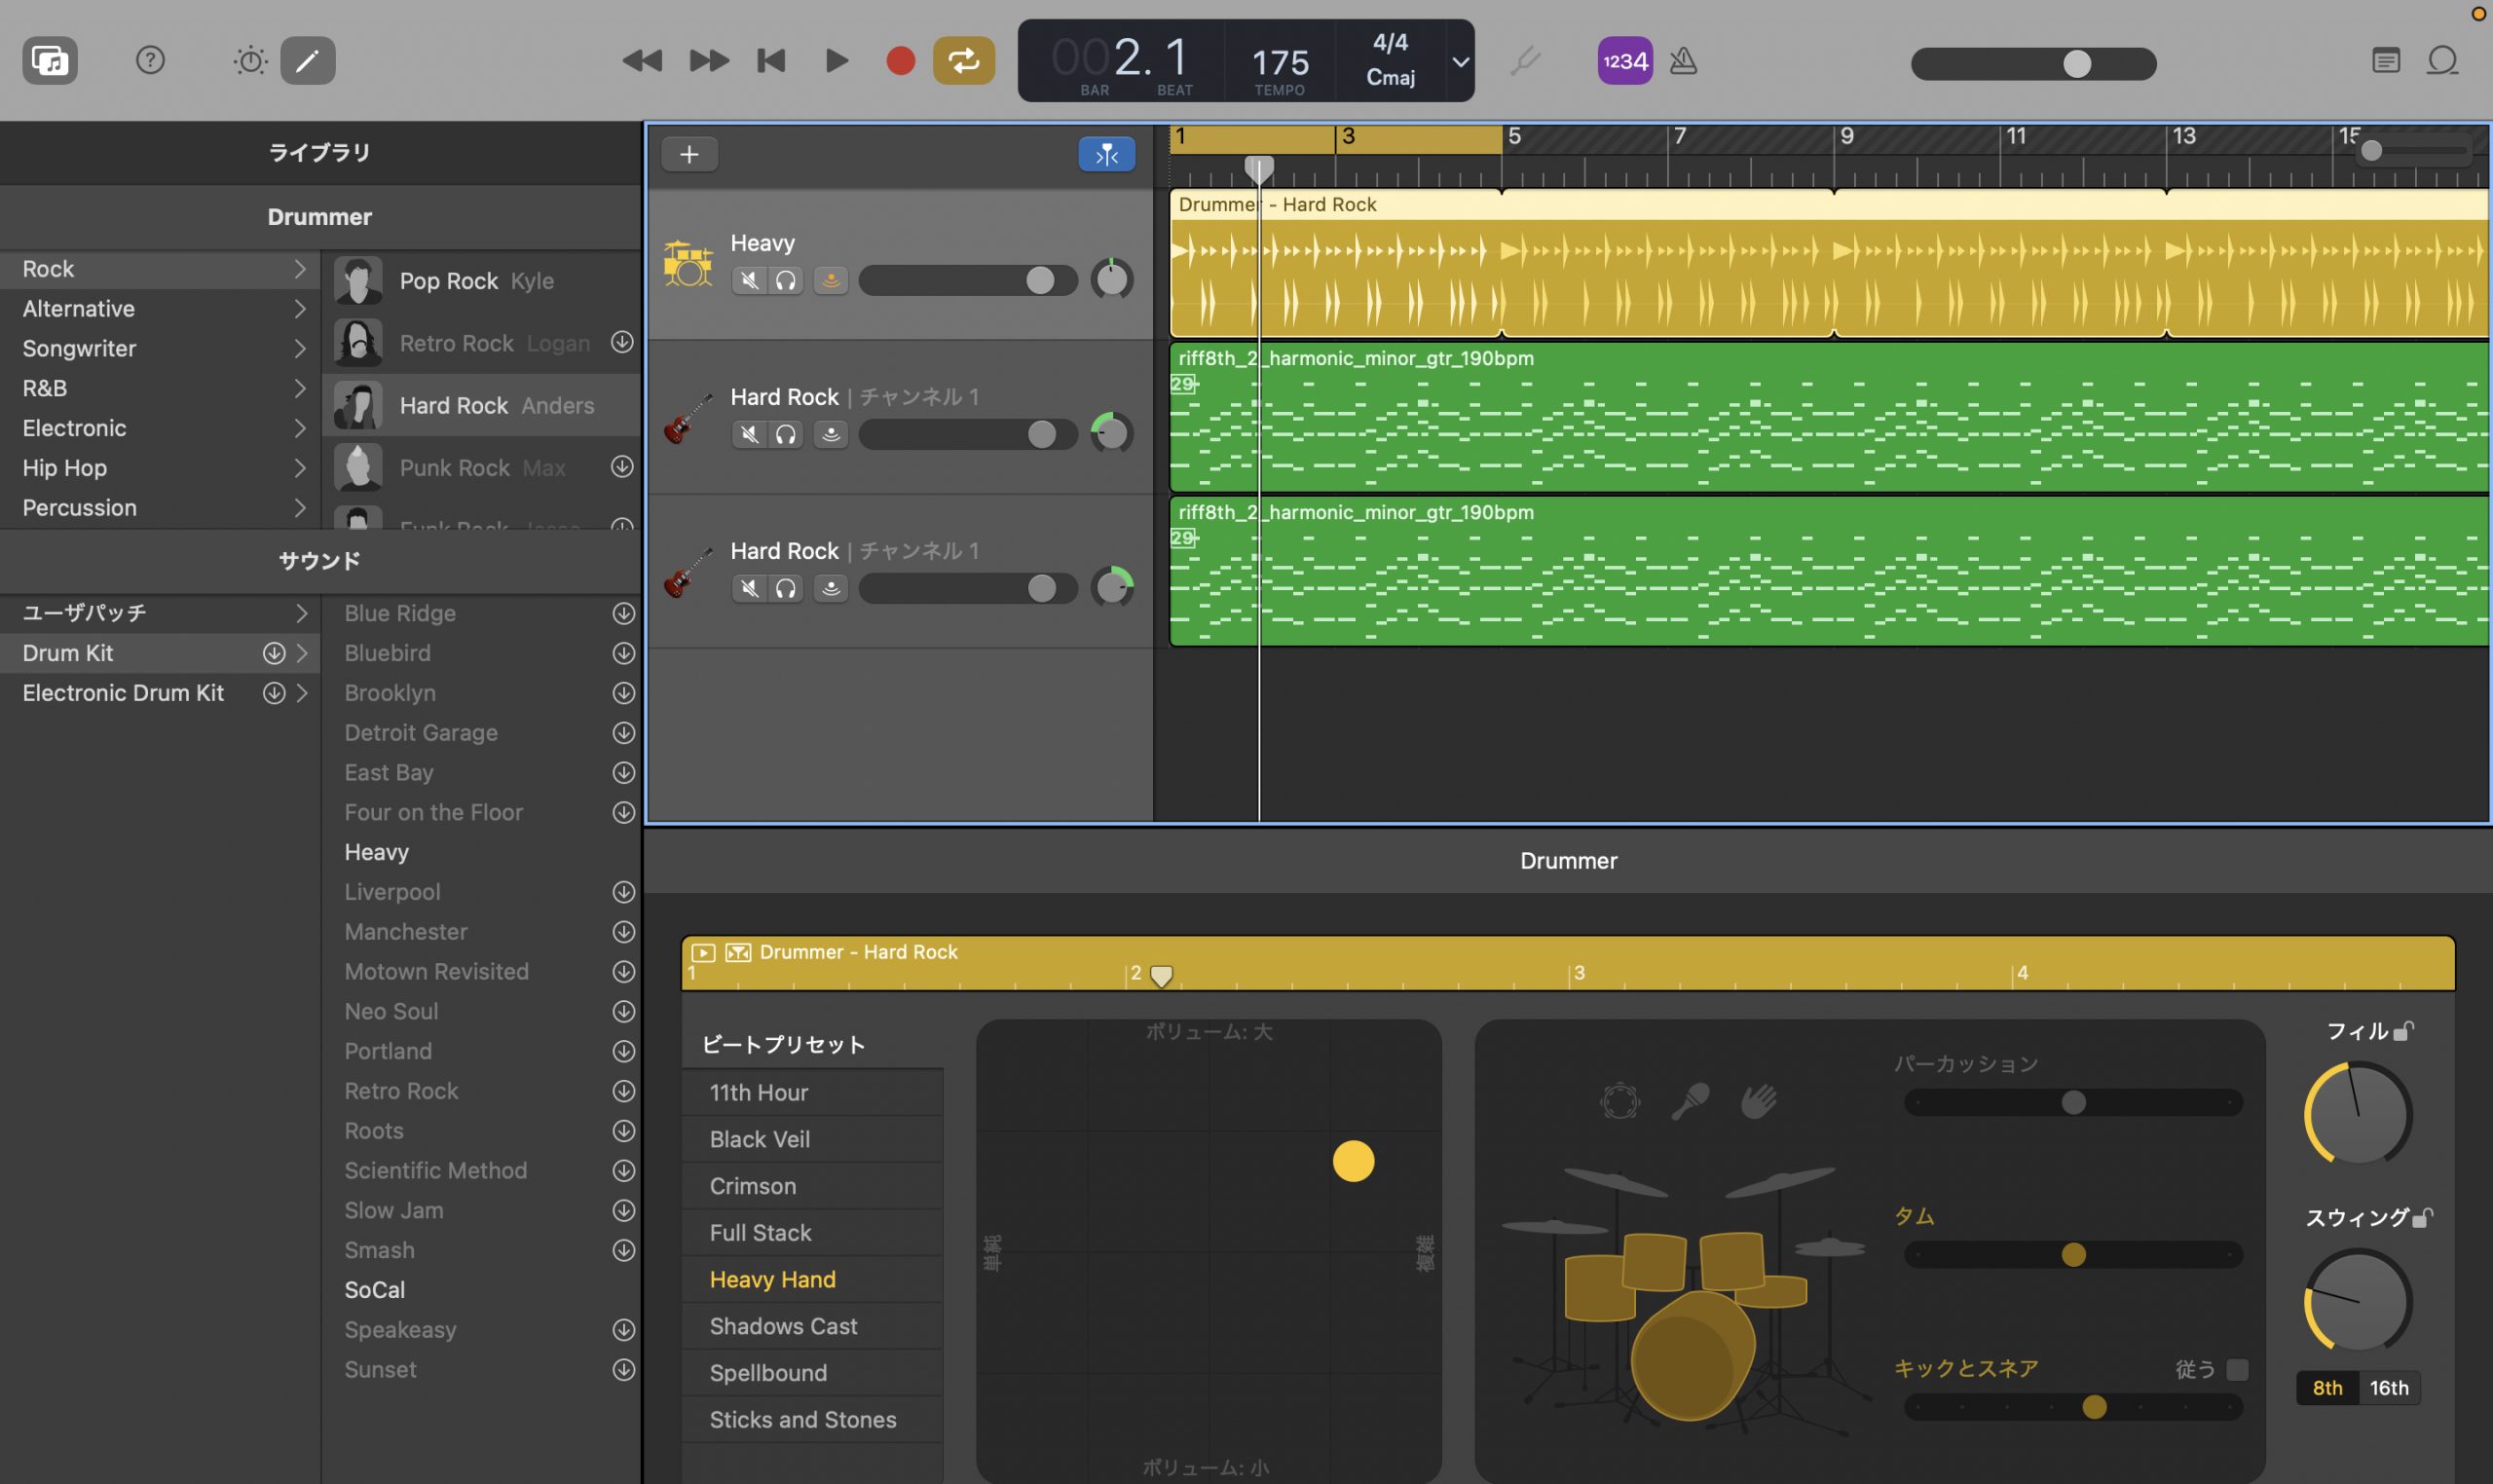The image size is (2493, 1484).
Task: Click the Rewind transport button
Action: click(x=642, y=61)
